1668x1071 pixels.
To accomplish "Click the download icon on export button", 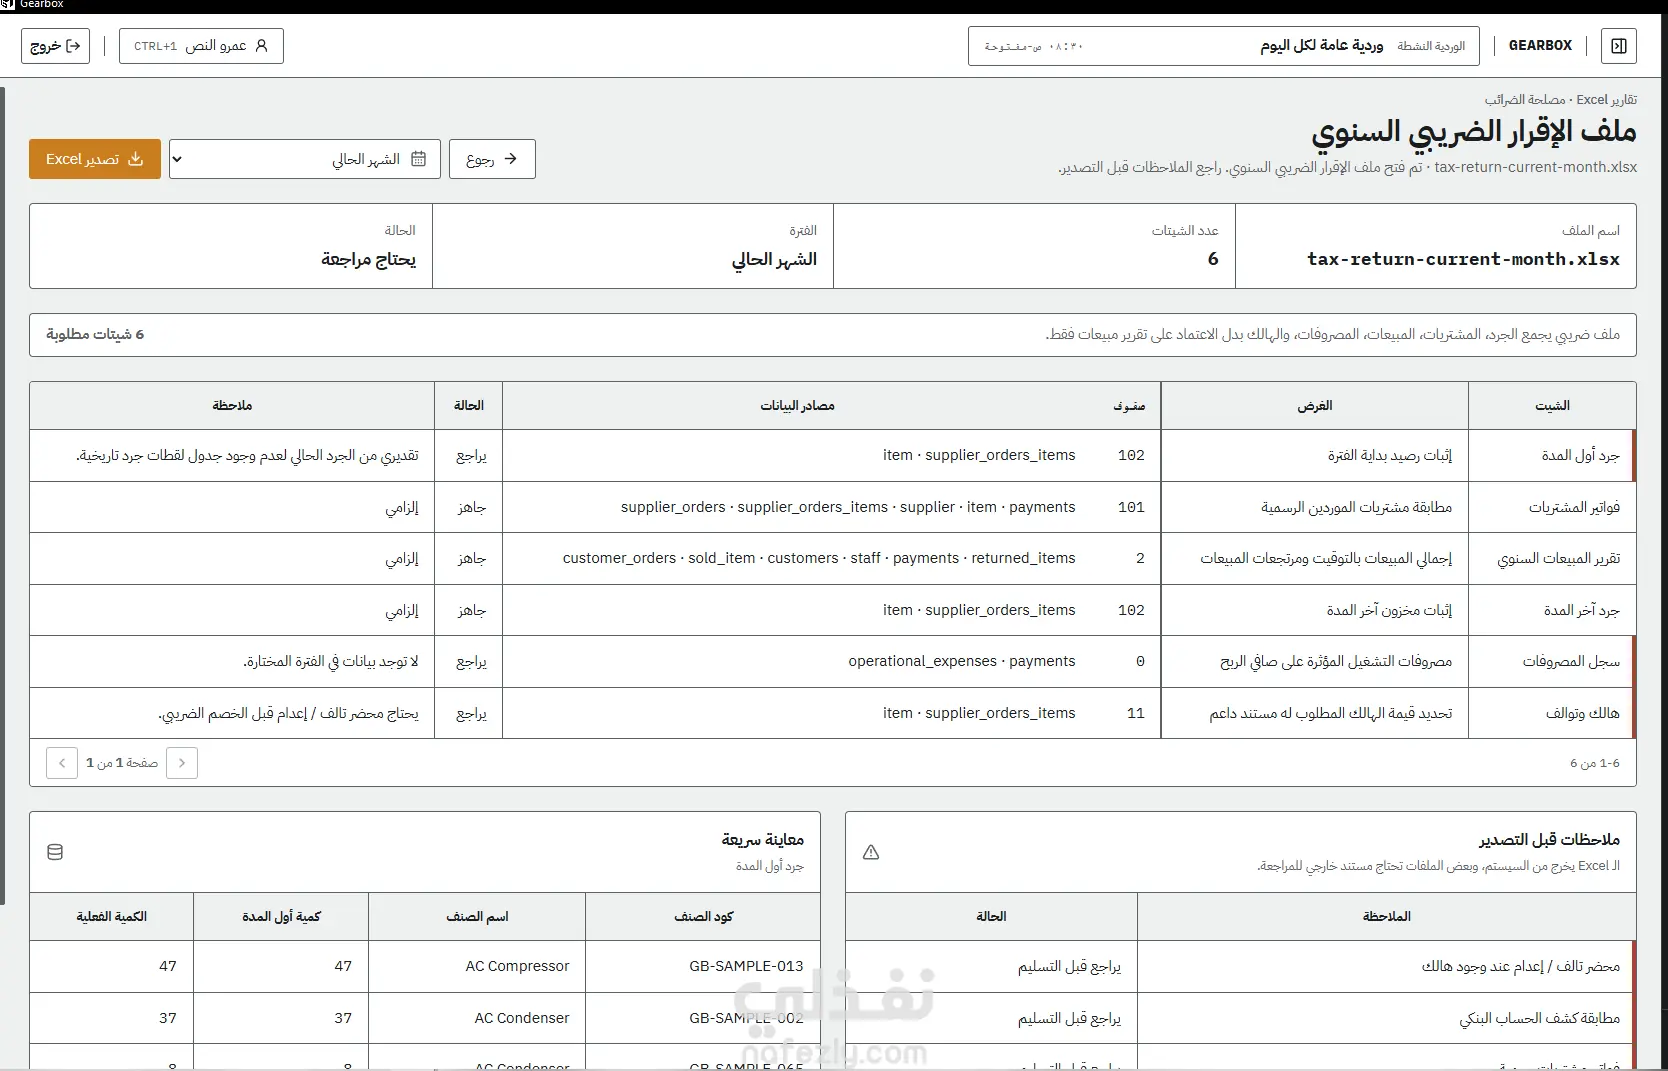I will pyautogui.click(x=136, y=159).
